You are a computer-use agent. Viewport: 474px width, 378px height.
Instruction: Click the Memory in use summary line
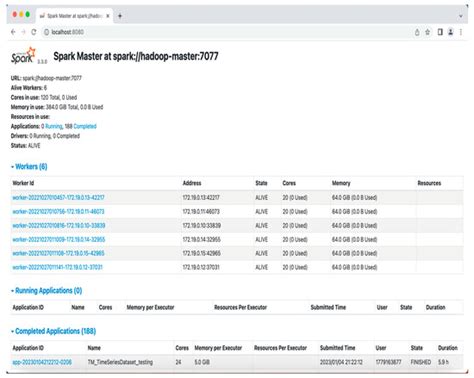point(57,107)
